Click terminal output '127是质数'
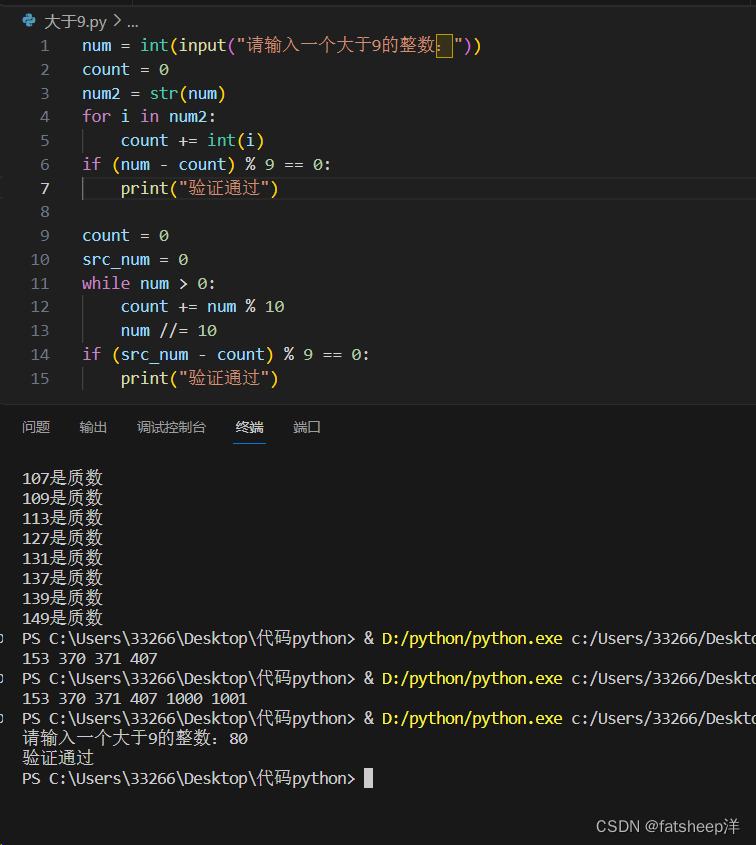756x845 pixels. pyautogui.click(x=63, y=538)
